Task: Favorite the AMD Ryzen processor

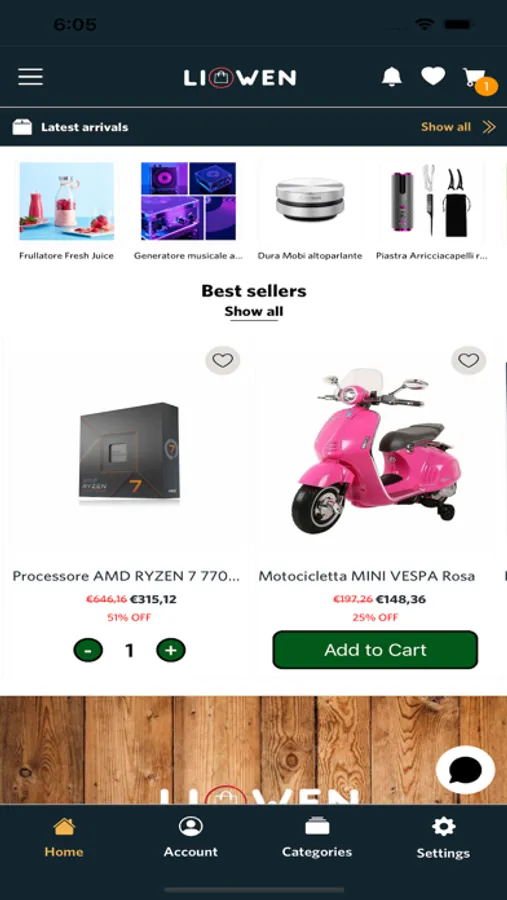Action: (x=223, y=360)
